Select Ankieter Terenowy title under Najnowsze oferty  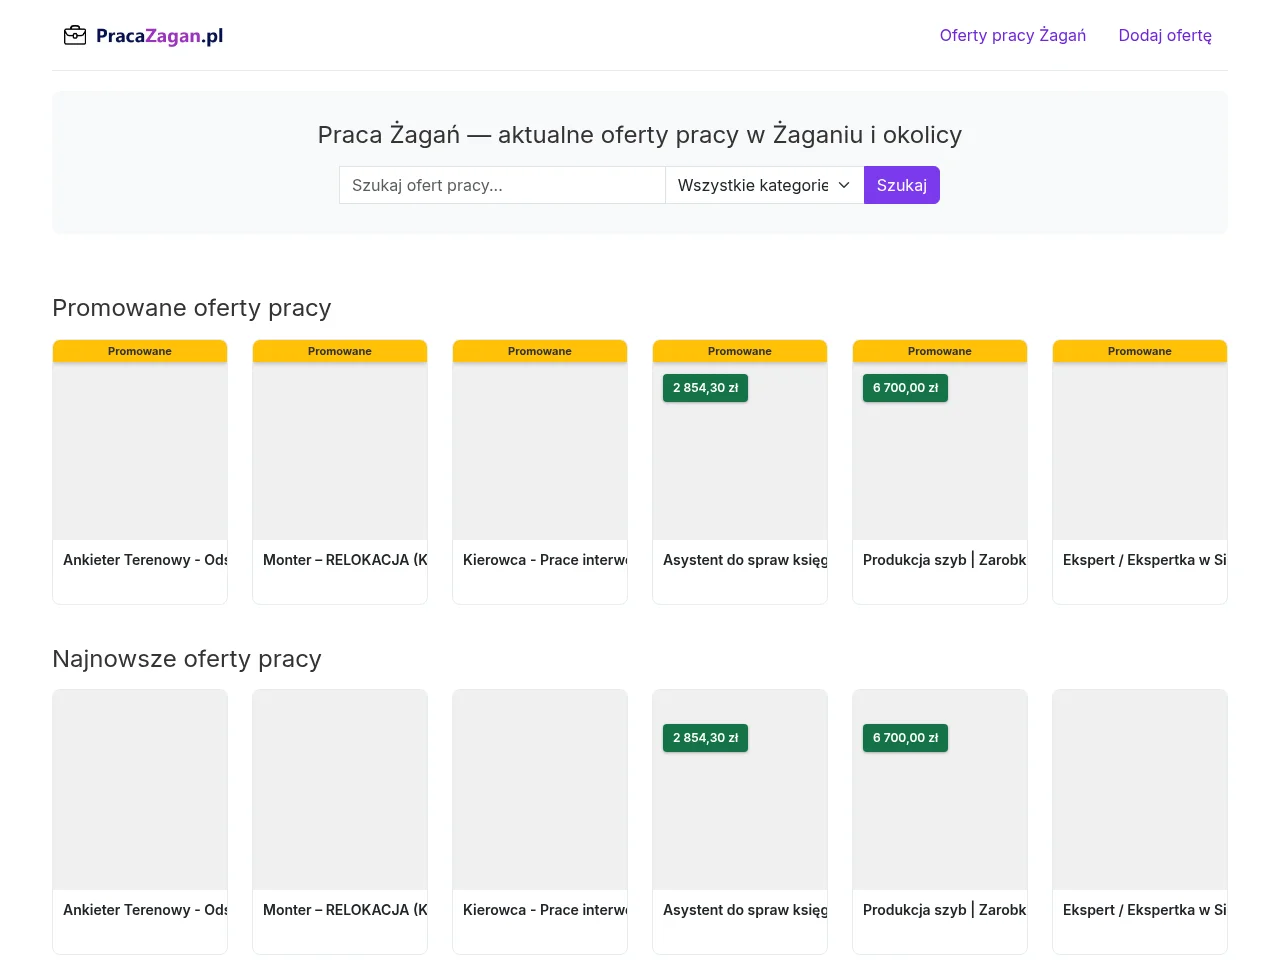[145, 910]
